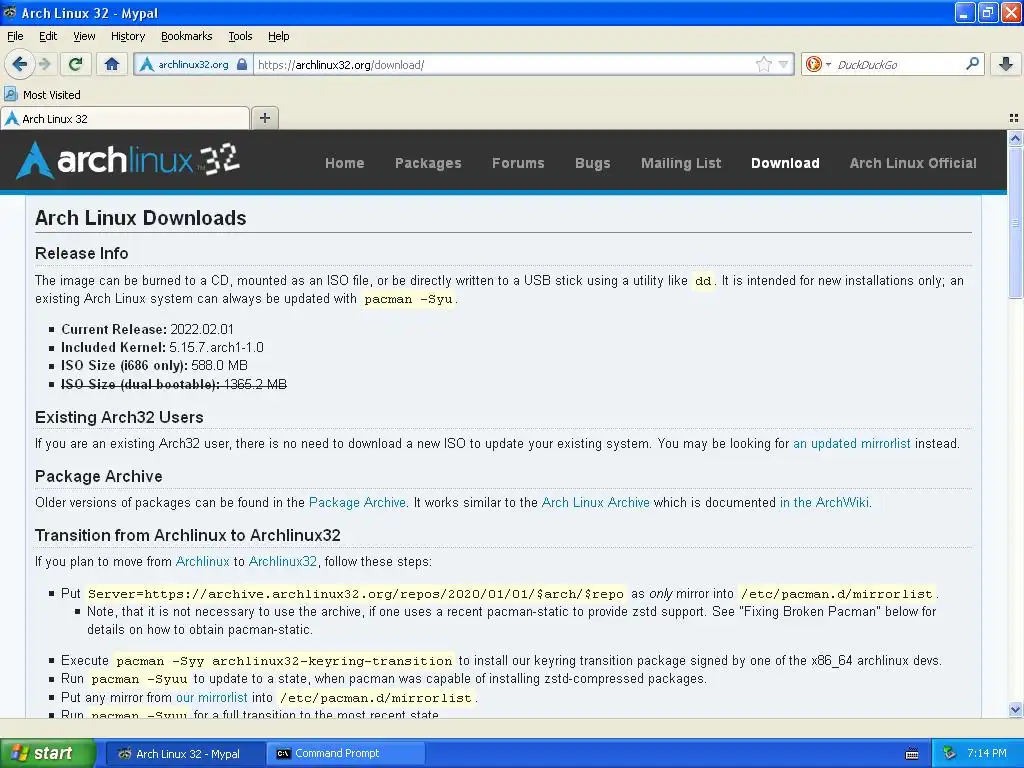Open a new tab with plus

[264, 118]
